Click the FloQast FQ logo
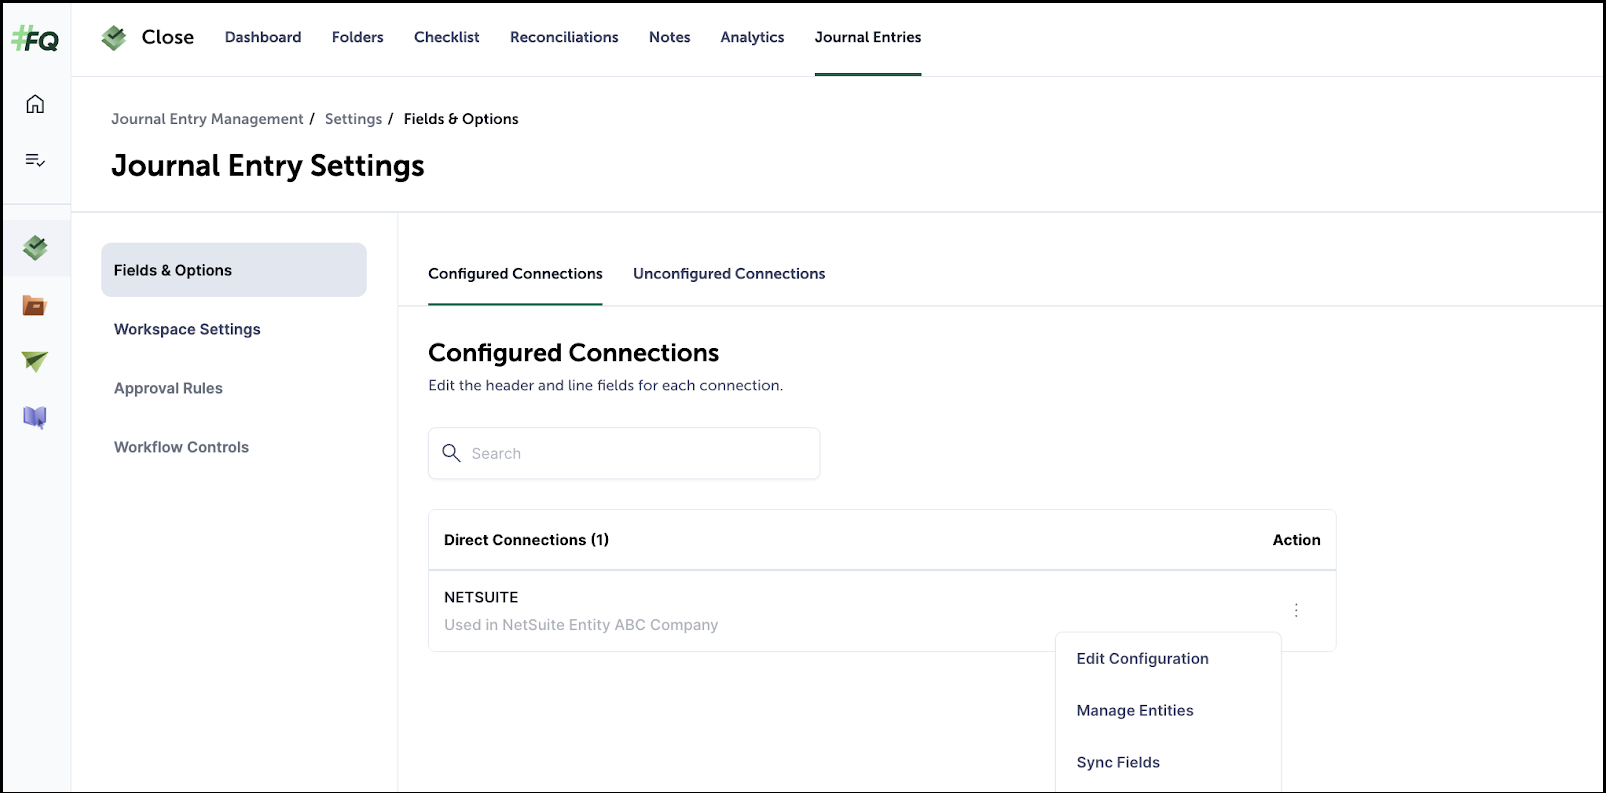The width and height of the screenshot is (1606, 793). pos(35,39)
